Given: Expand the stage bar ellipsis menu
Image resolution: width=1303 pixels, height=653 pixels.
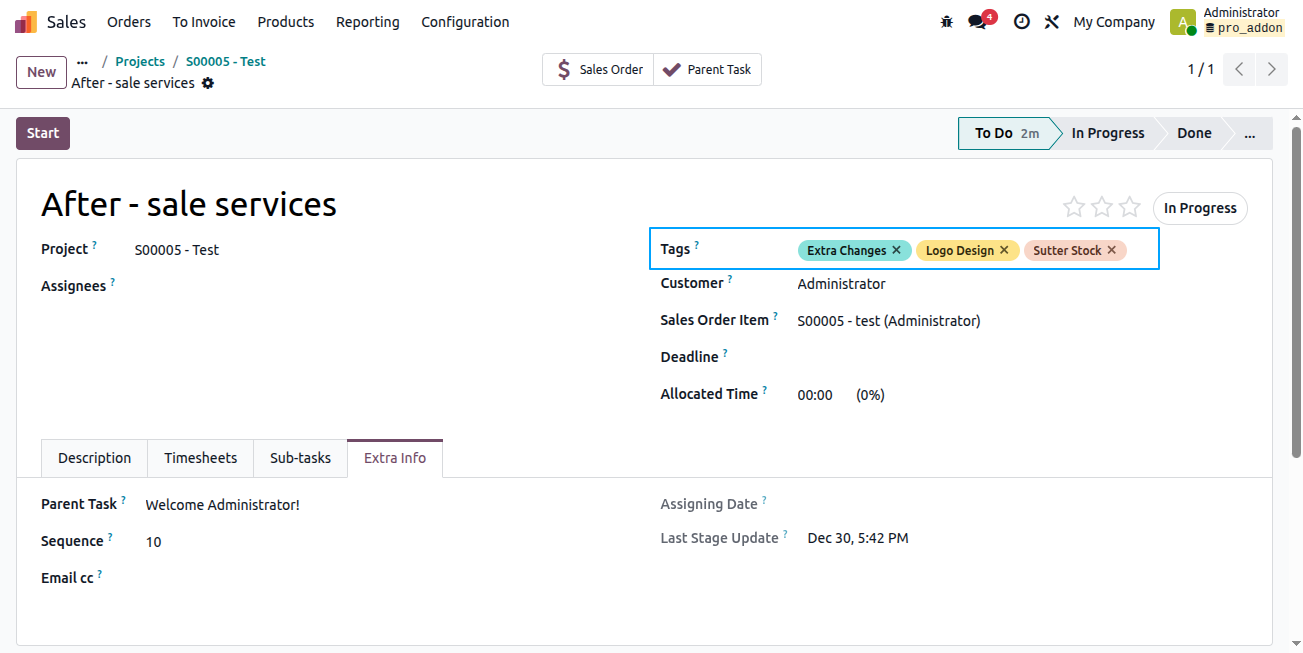Looking at the screenshot, I should coord(1249,133).
